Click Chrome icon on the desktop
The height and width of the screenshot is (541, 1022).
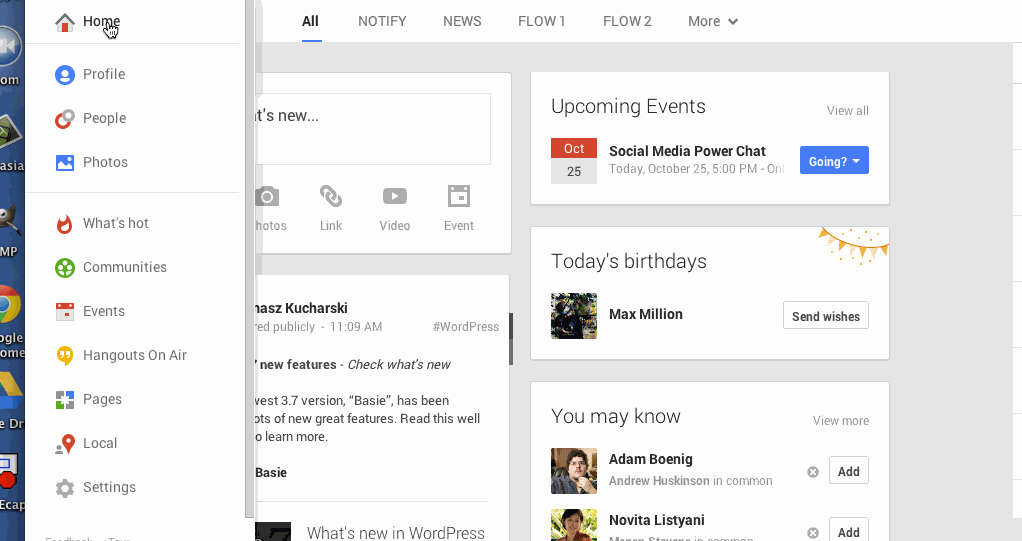click(x=9, y=305)
